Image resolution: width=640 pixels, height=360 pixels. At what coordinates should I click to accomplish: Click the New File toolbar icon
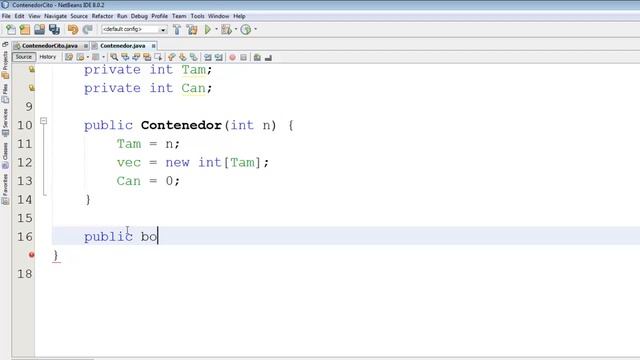point(11,29)
